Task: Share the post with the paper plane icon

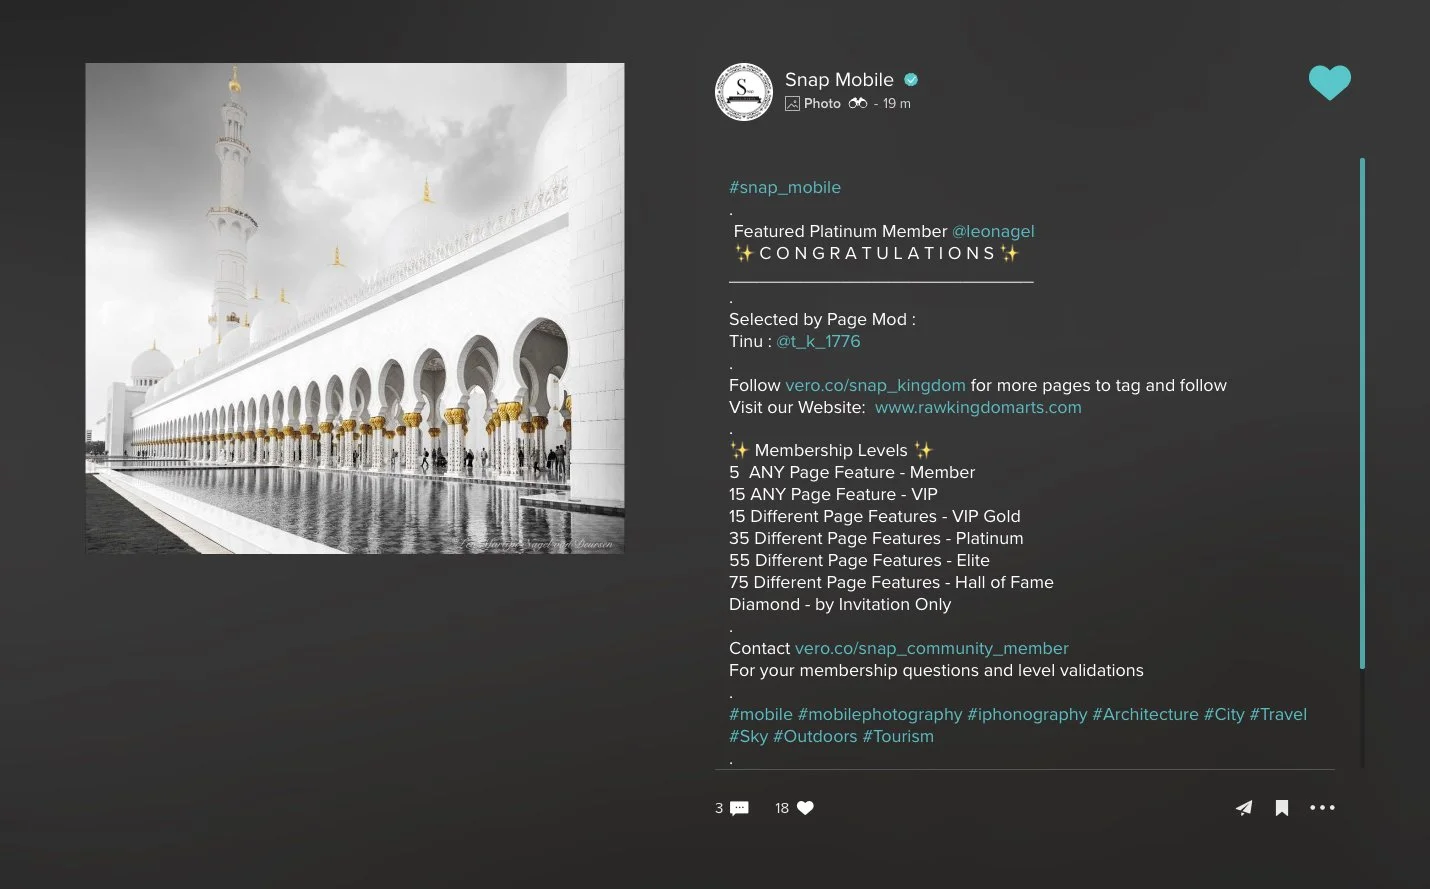Action: (1243, 808)
